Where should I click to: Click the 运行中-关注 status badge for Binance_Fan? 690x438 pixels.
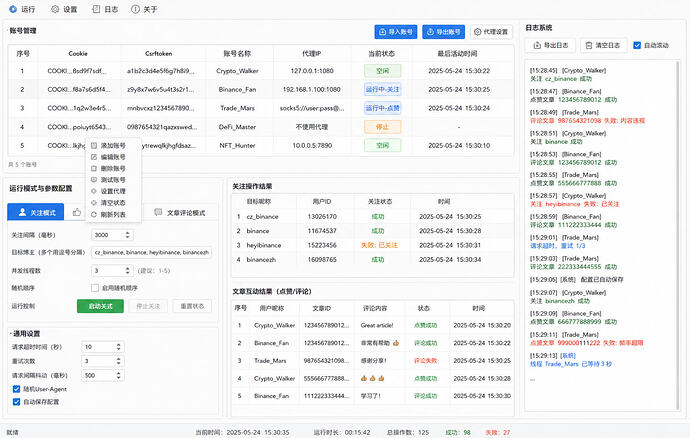pyautogui.click(x=382, y=89)
